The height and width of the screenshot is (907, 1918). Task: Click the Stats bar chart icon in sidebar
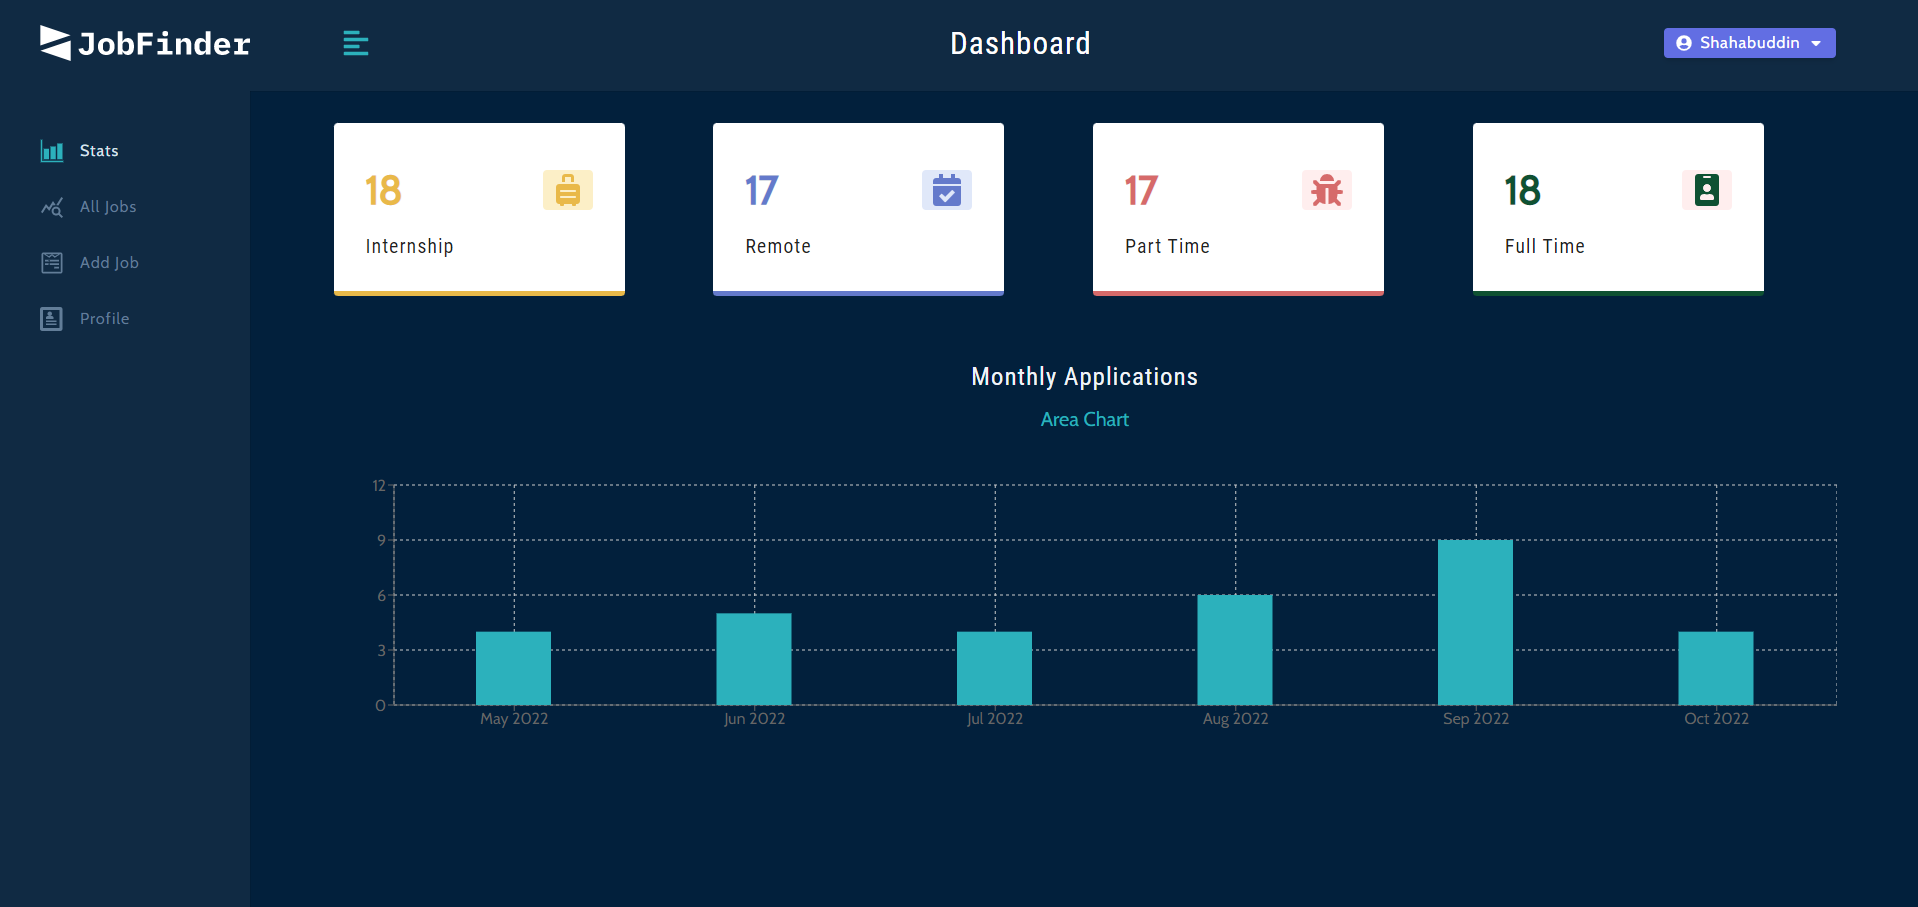tap(52, 151)
